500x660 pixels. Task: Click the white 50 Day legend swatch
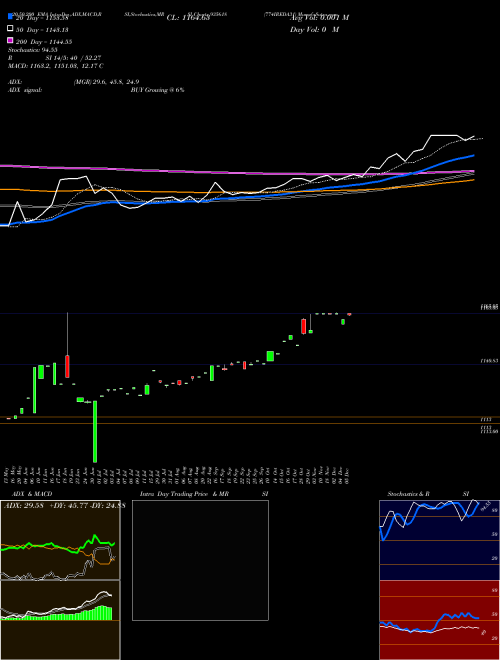coord(10,29)
